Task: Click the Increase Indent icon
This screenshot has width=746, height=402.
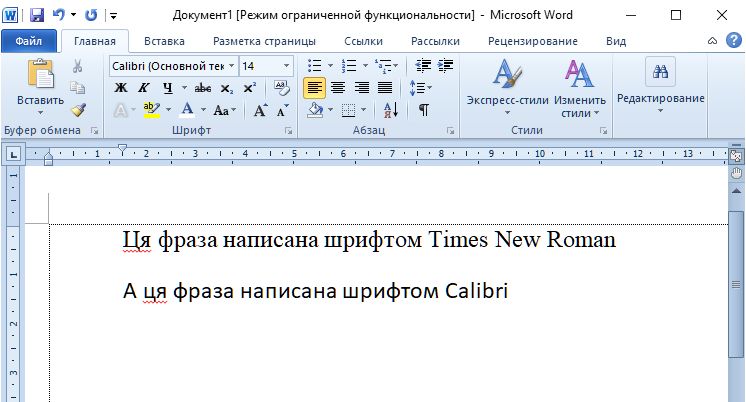Action: tap(445, 66)
